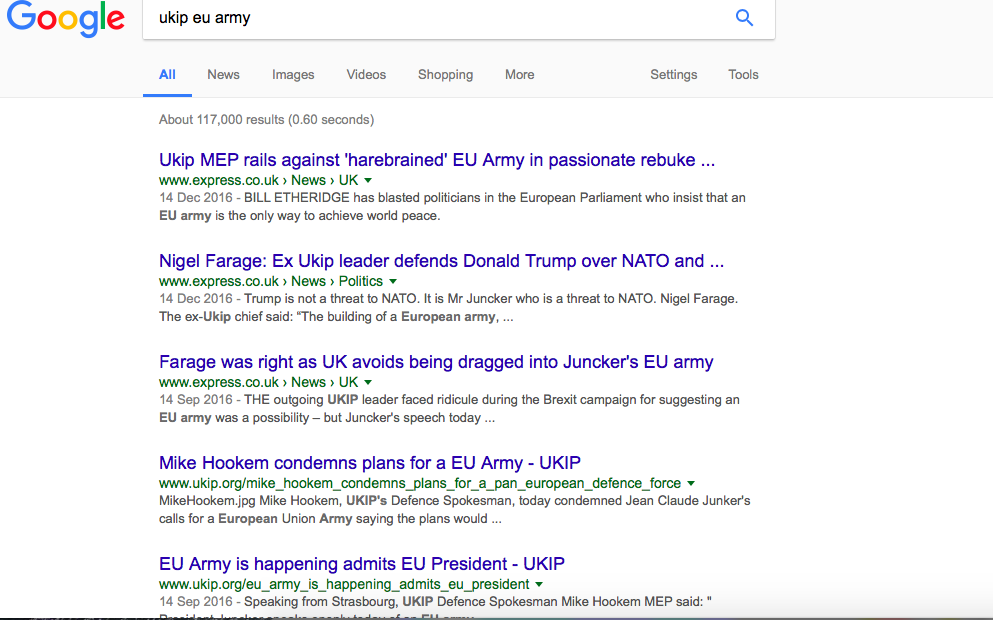Expand dropdown arrow next to 'News › Politics' URL

393,281
